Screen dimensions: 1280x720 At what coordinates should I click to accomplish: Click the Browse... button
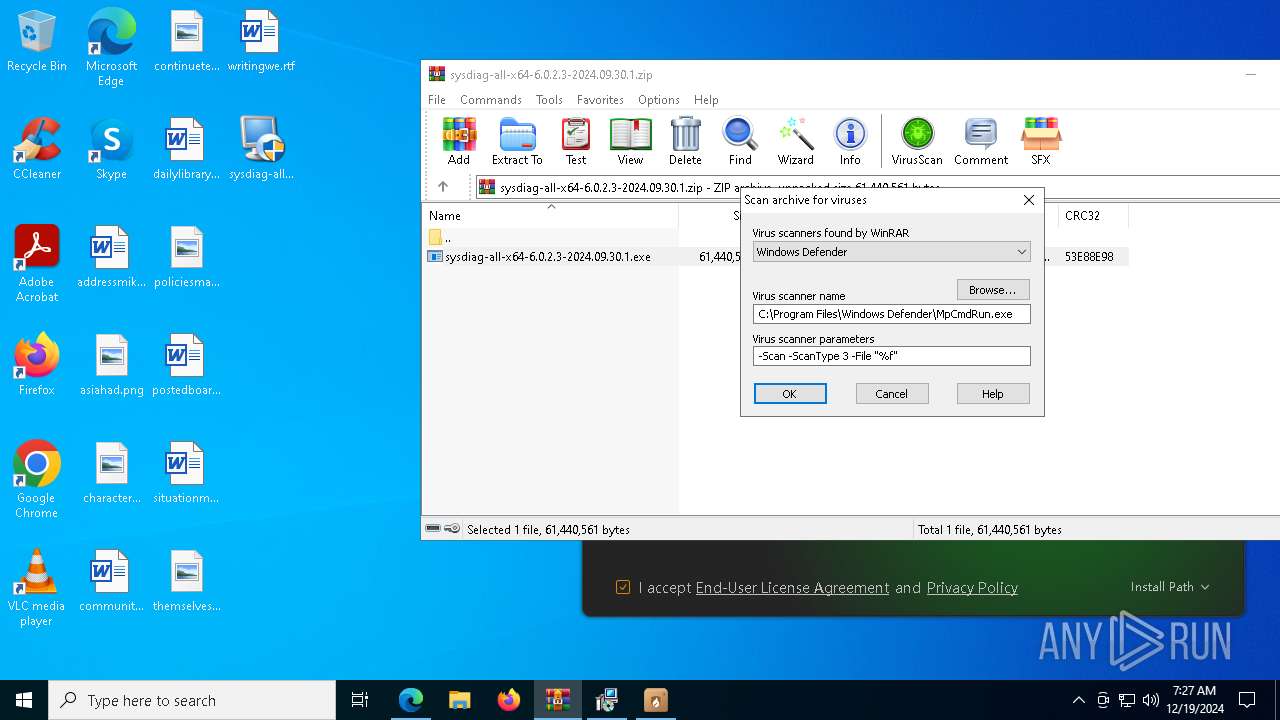(993, 290)
